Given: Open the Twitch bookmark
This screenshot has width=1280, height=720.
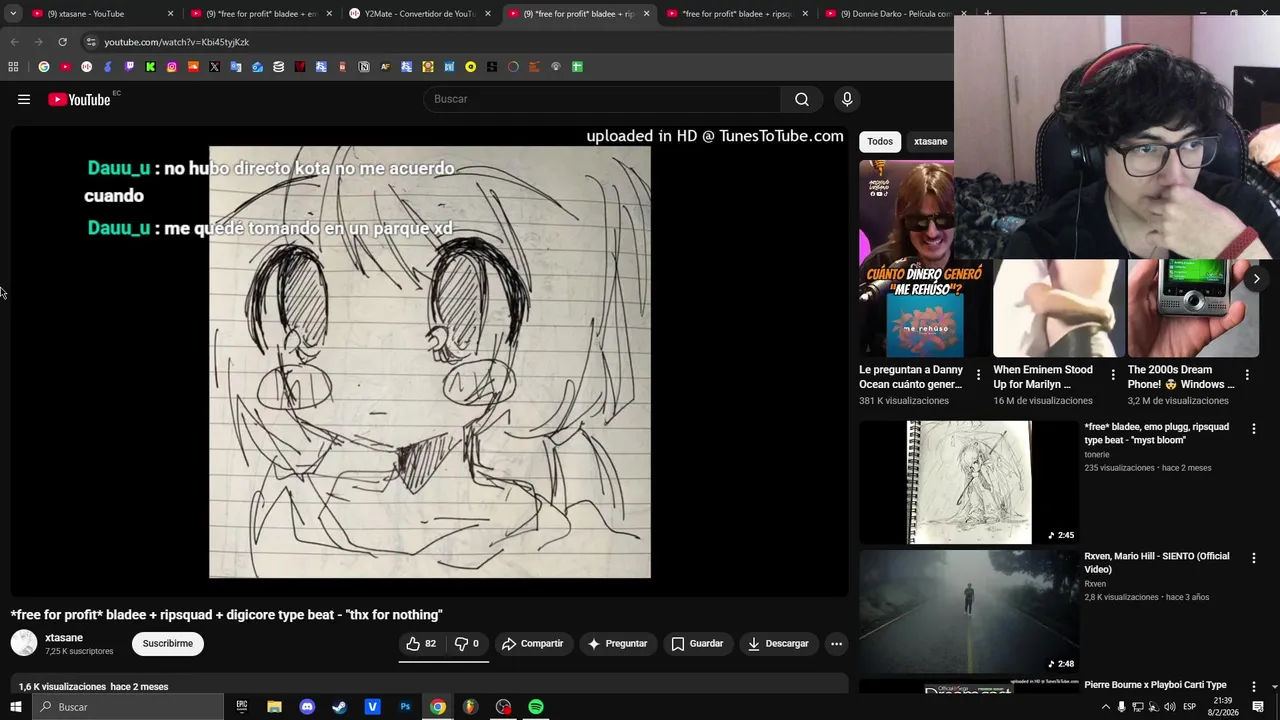Looking at the screenshot, I should pos(129,67).
